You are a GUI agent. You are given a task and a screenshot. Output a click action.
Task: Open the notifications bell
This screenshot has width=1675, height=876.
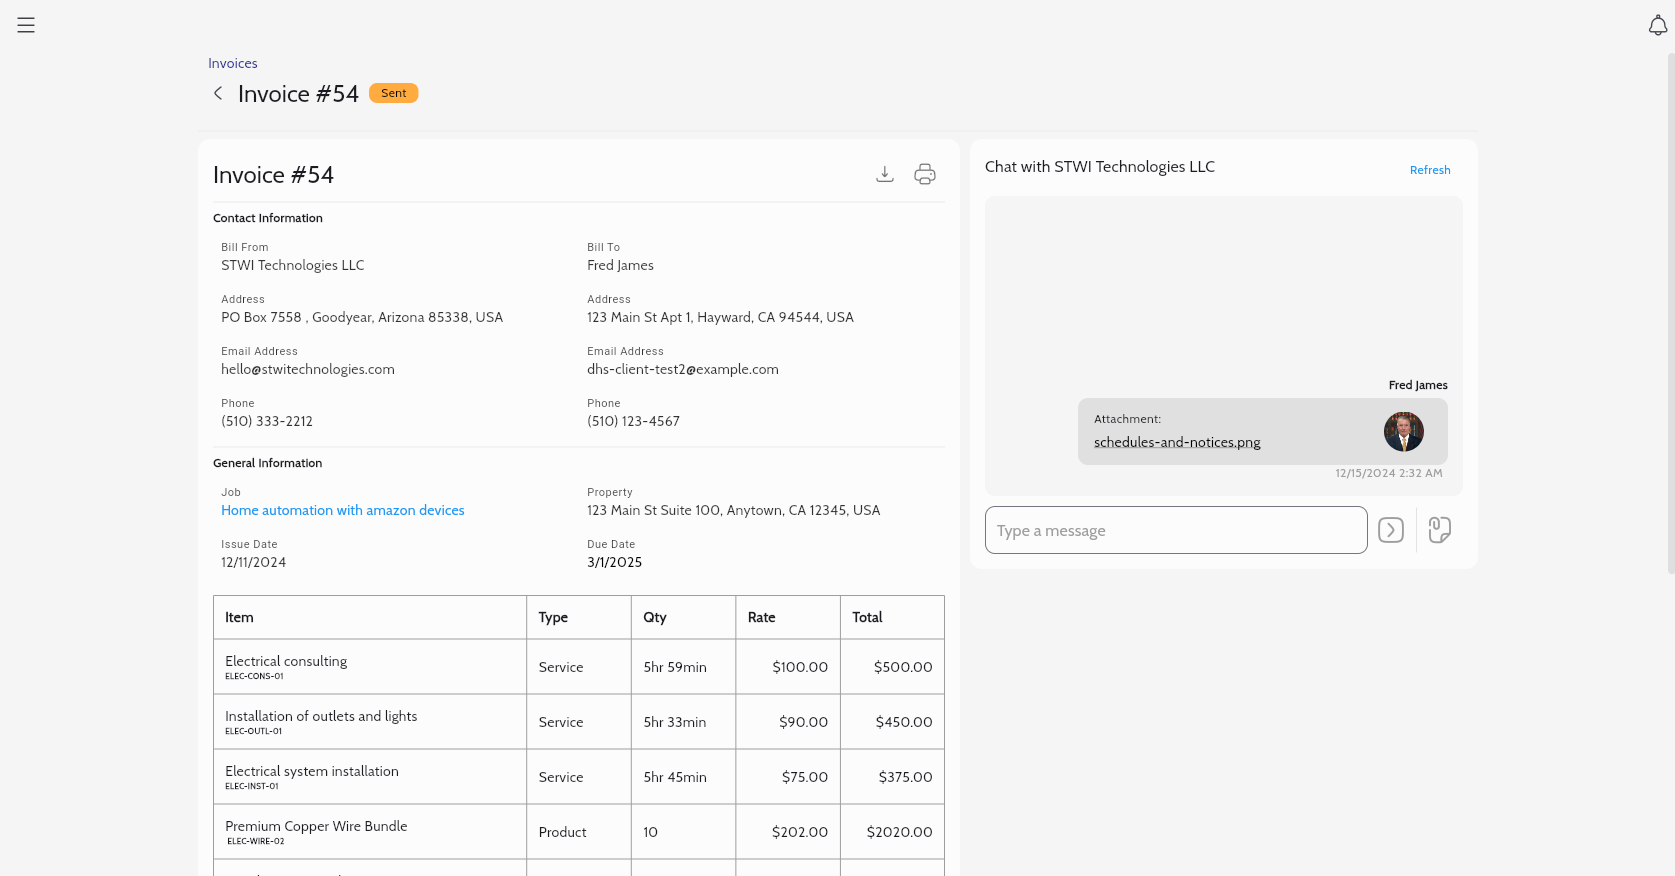tap(1657, 26)
